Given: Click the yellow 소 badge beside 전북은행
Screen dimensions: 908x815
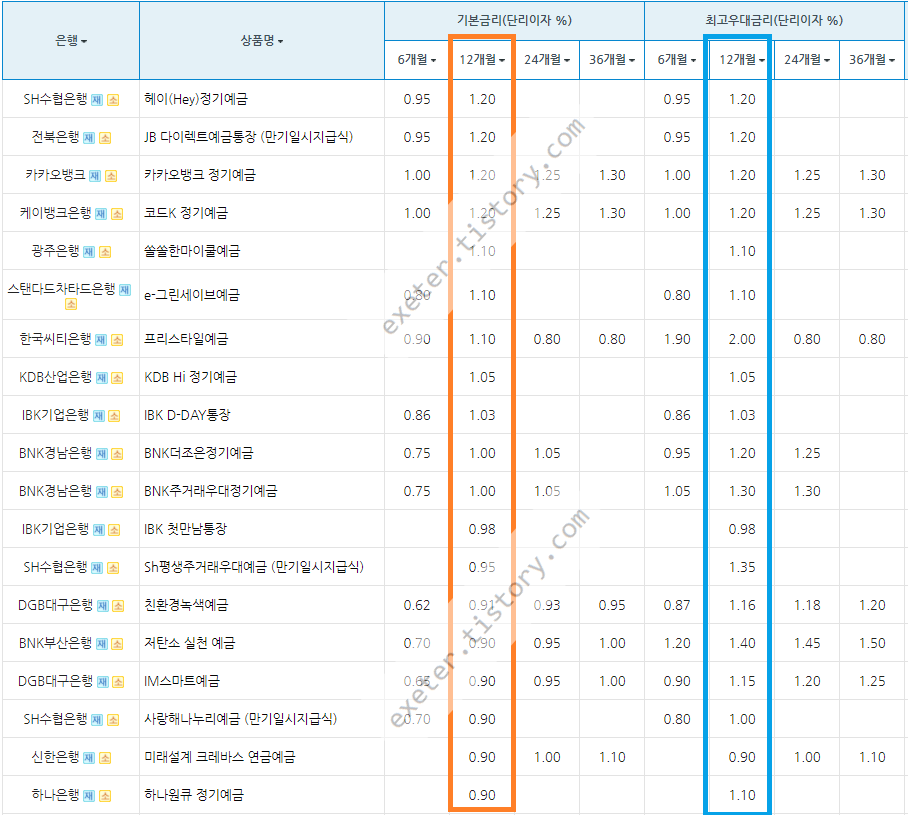Looking at the screenshot, I should 105,138.
